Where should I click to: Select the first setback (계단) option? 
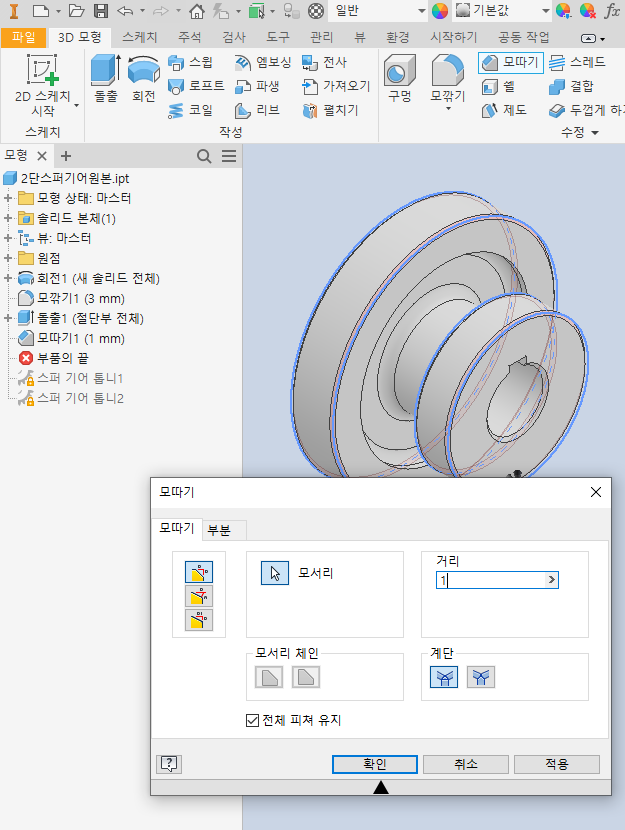point(443,677)
